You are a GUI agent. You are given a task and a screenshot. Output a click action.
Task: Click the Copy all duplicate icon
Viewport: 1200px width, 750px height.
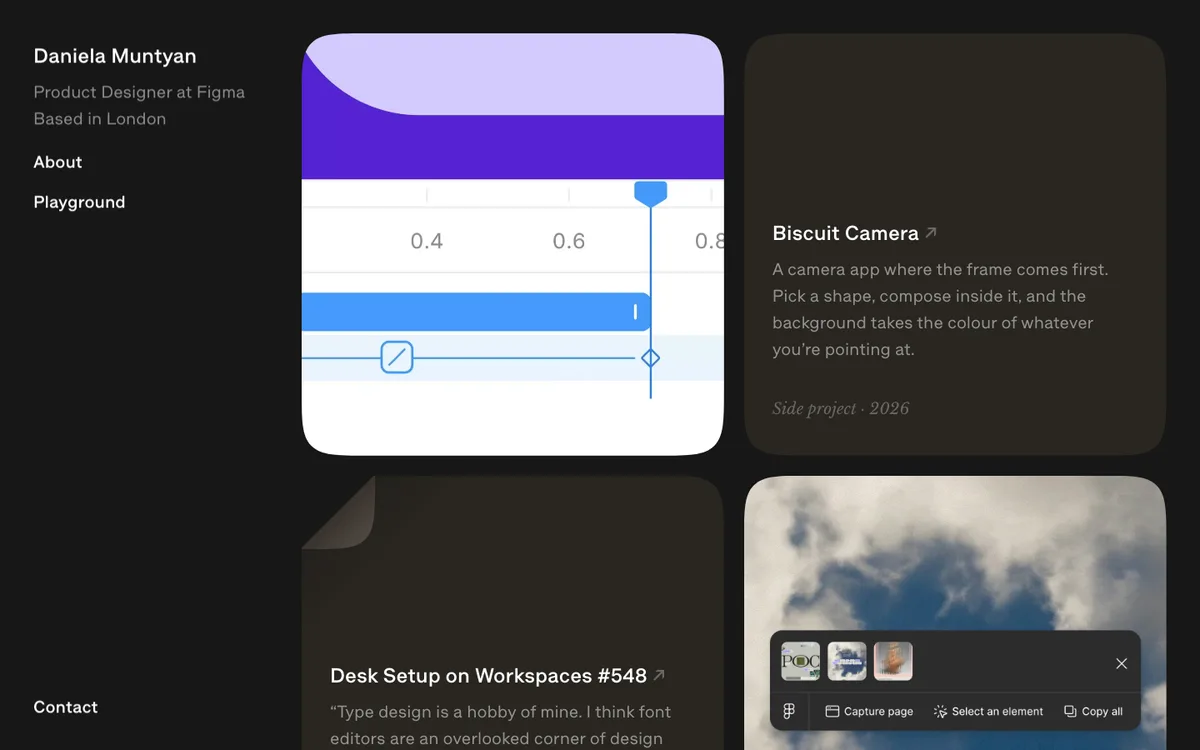pos(1070,711)
